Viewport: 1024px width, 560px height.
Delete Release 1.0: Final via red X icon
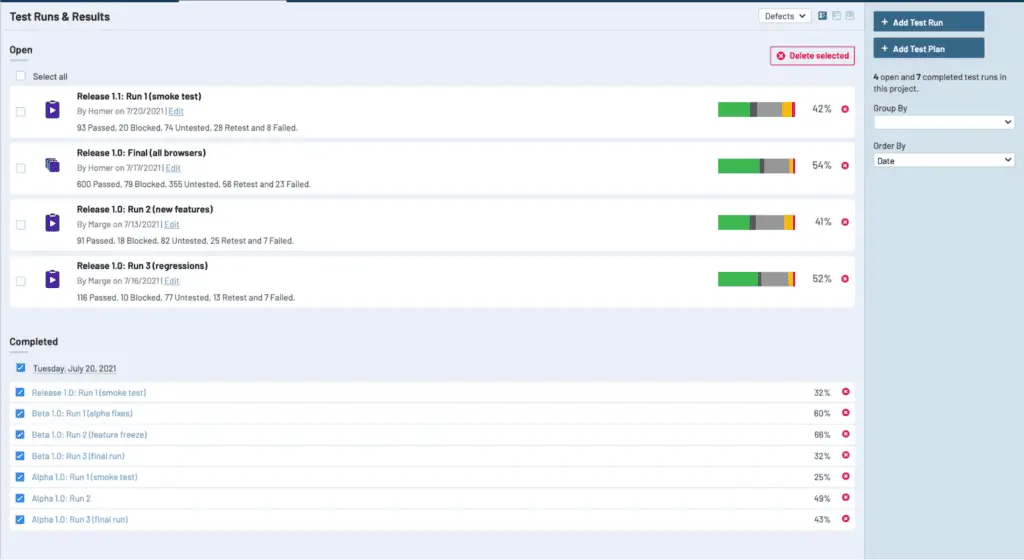(845, 166)
